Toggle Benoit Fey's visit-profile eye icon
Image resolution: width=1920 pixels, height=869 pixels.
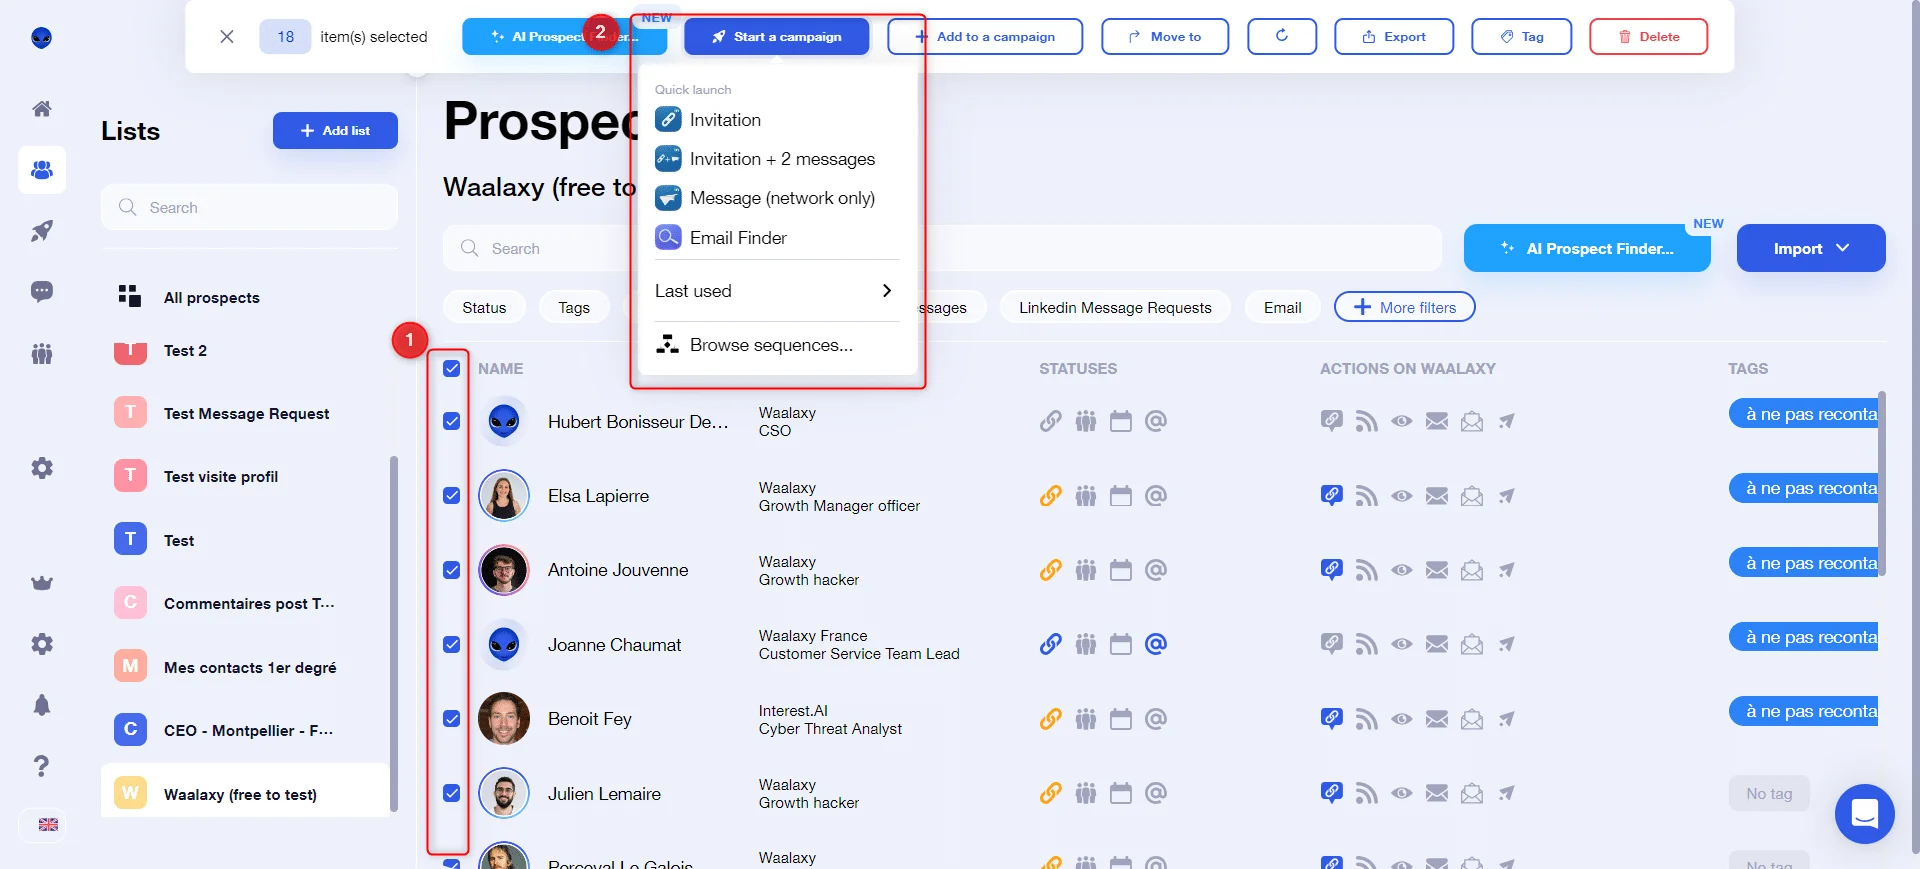(x=1402, y=719)
